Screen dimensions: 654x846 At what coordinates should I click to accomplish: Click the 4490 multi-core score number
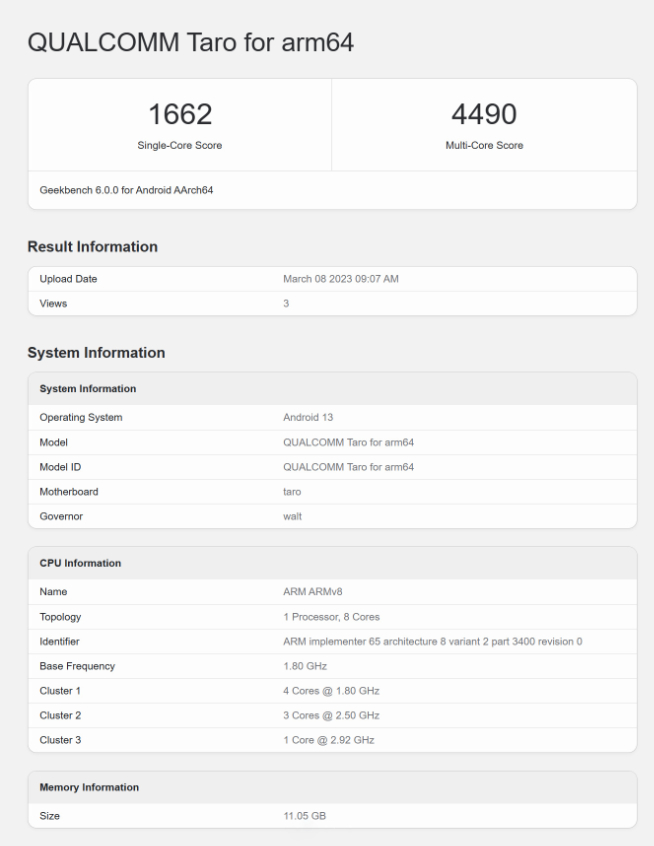tap(484, 114)
